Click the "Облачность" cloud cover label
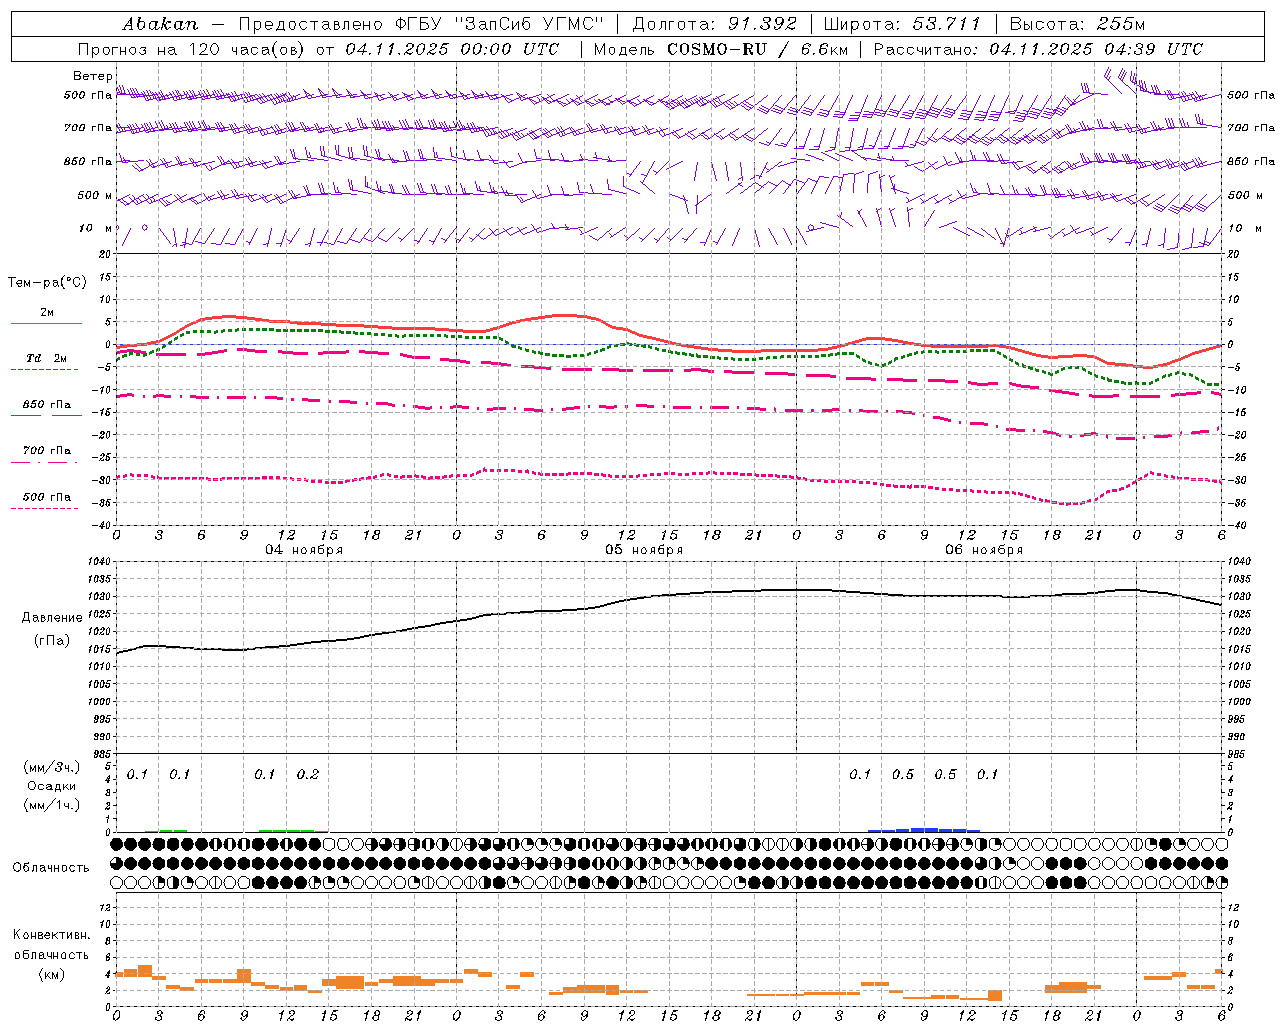 click(51, 867)
